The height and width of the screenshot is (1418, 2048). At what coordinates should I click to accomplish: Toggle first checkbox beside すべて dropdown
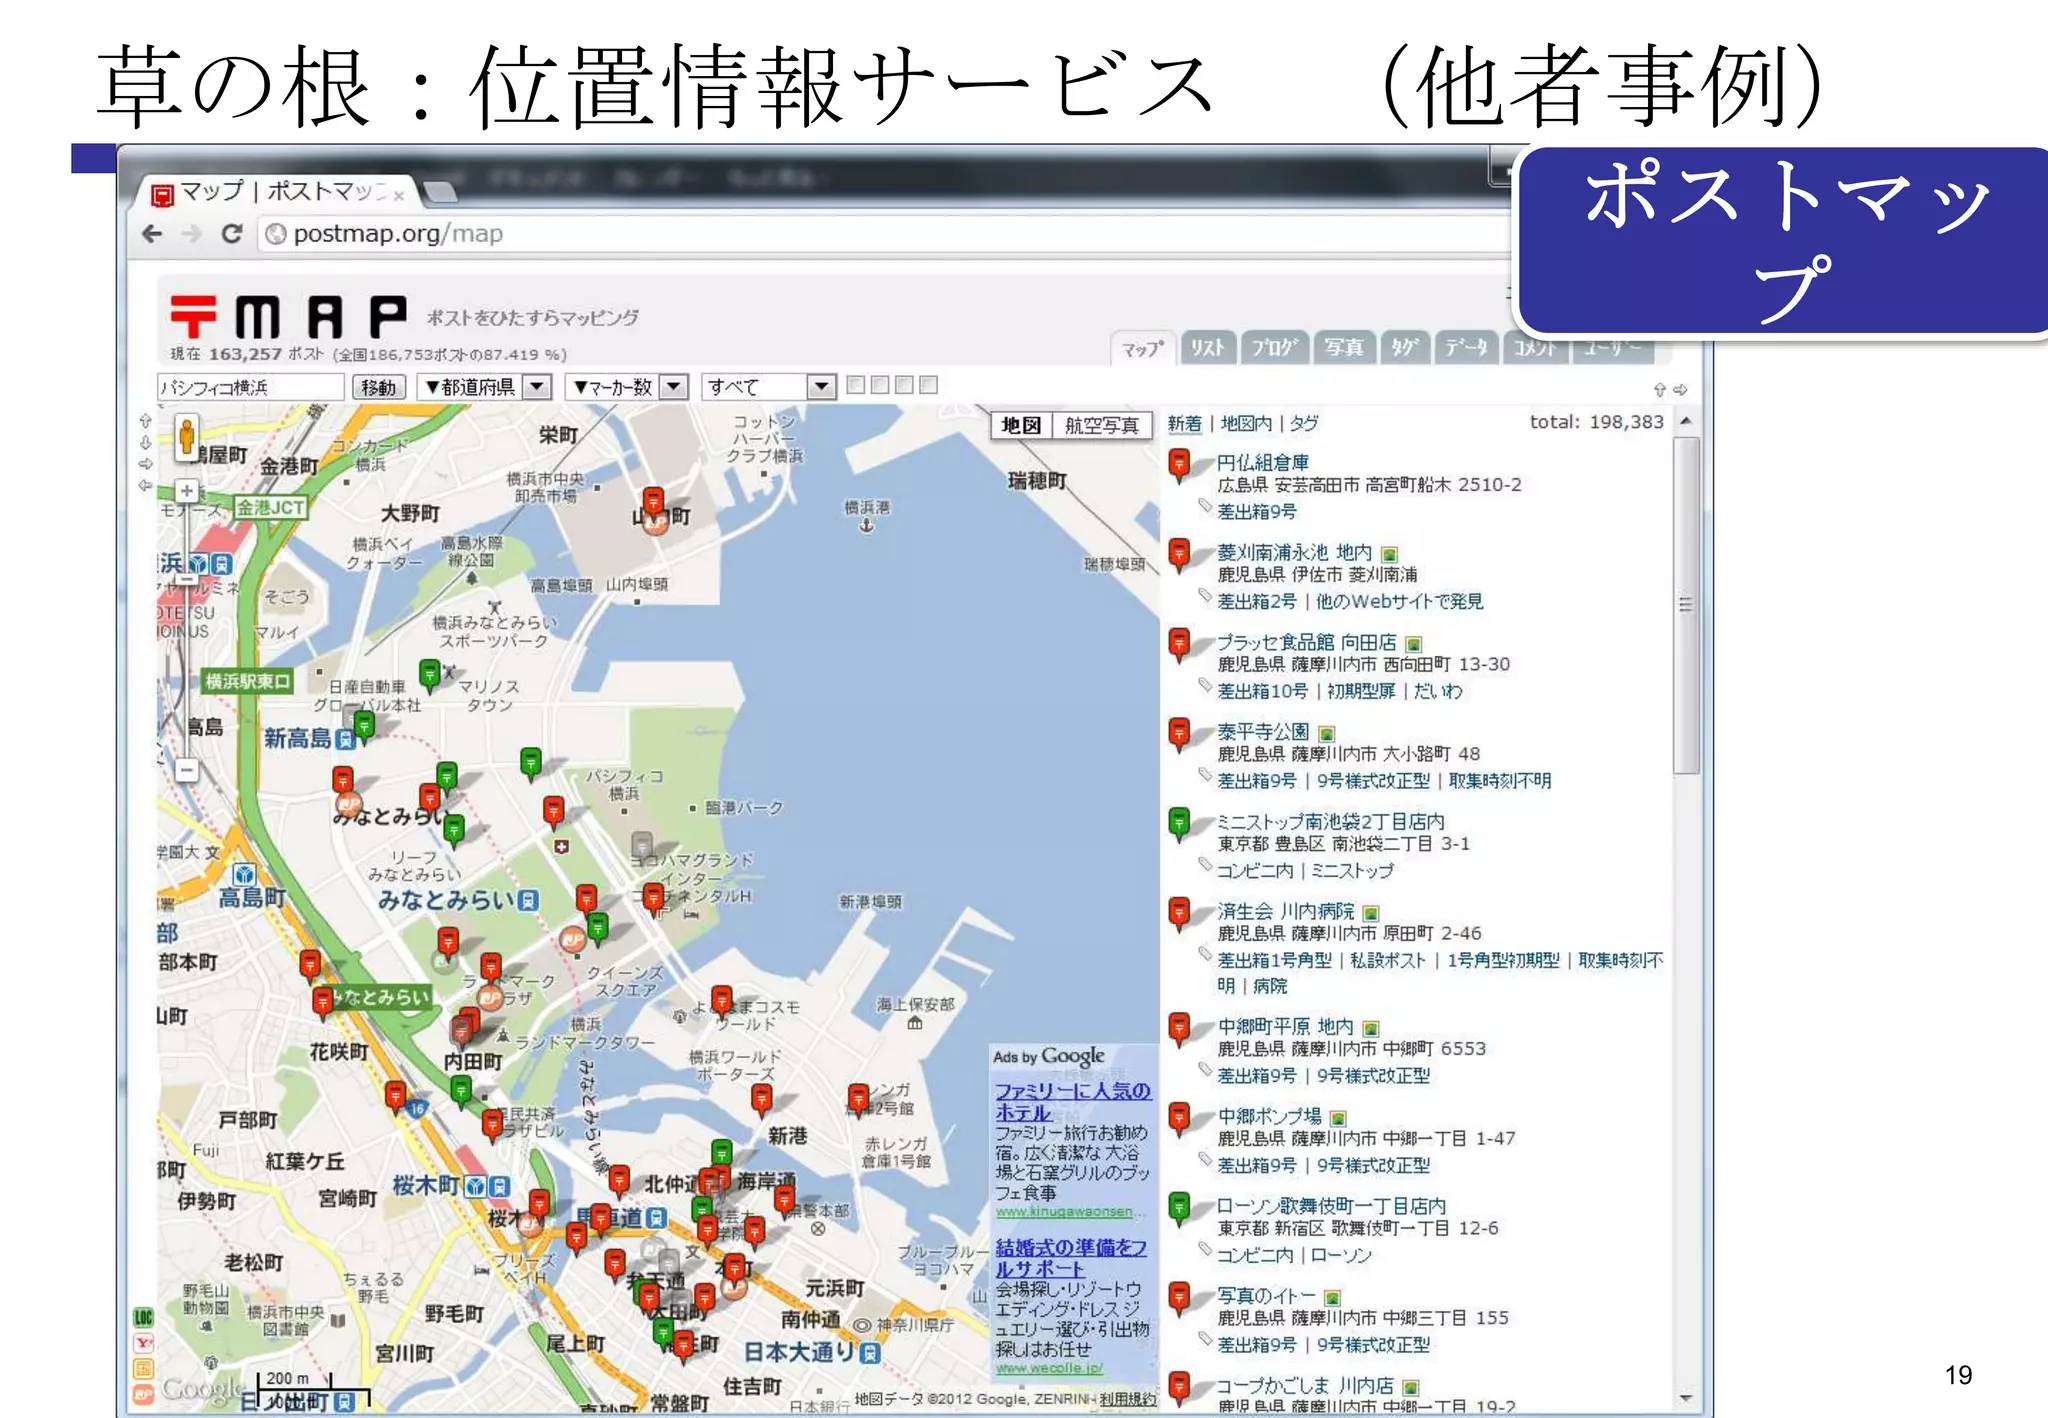coord(856,385)
